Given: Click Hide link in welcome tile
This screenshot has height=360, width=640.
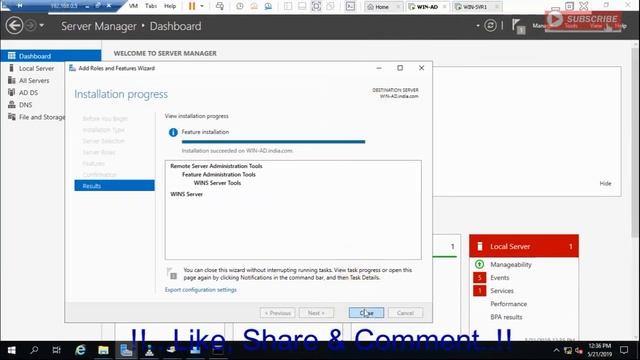Looking at the screenshot, I should click(605, 183).
